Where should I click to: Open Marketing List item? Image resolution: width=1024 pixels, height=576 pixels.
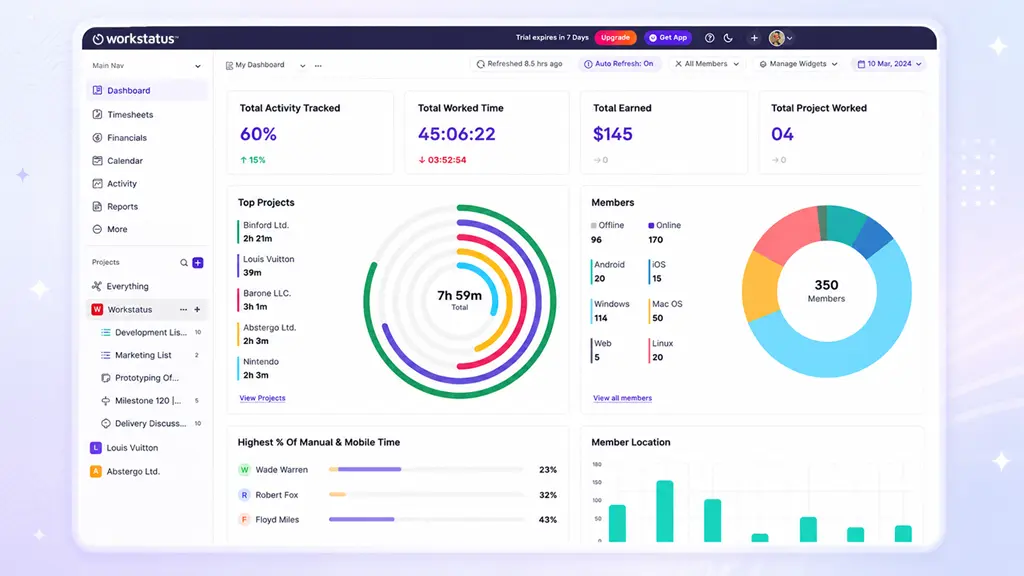(x=150, y=355)
